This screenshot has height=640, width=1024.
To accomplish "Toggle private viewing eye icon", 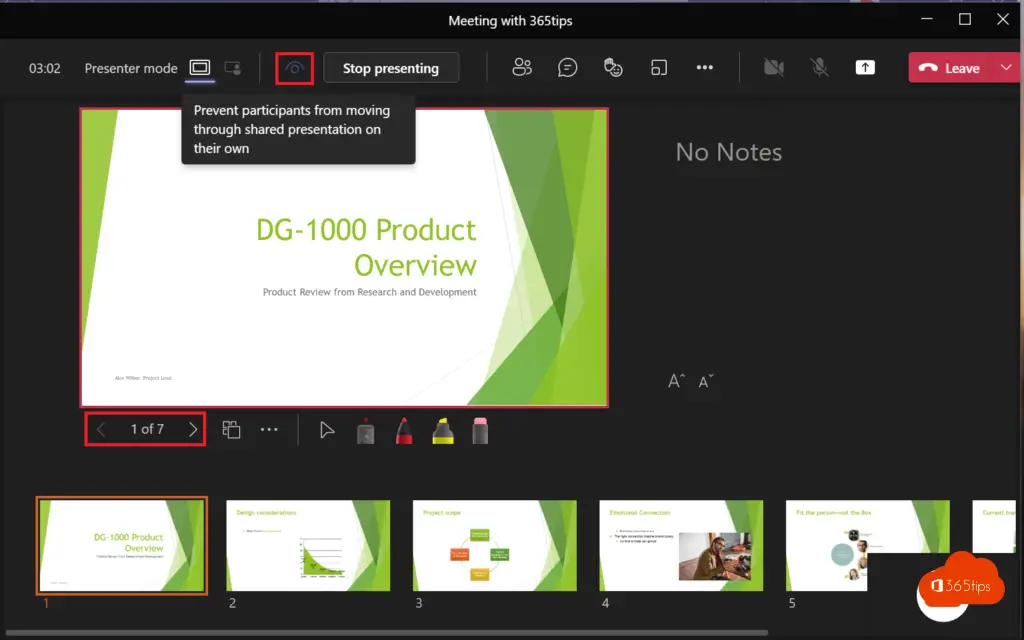I will point(294,68).
